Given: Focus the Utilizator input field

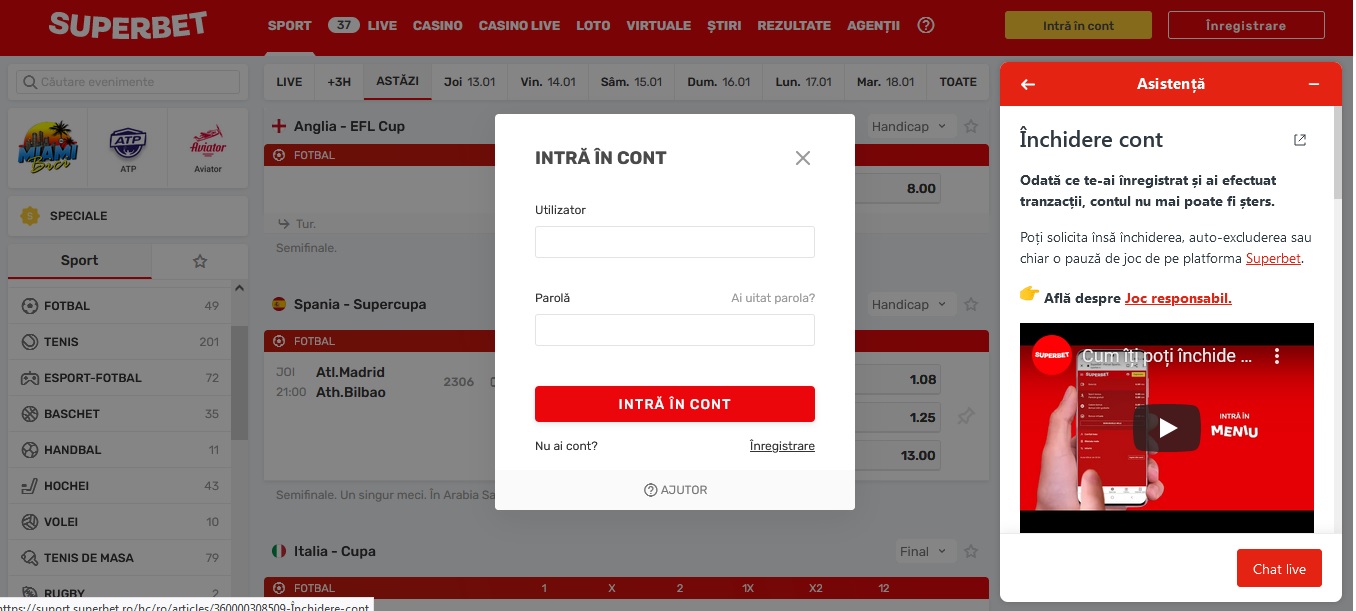Looking at the screenshot, I should pyautogui.click(x=675, y=242).
